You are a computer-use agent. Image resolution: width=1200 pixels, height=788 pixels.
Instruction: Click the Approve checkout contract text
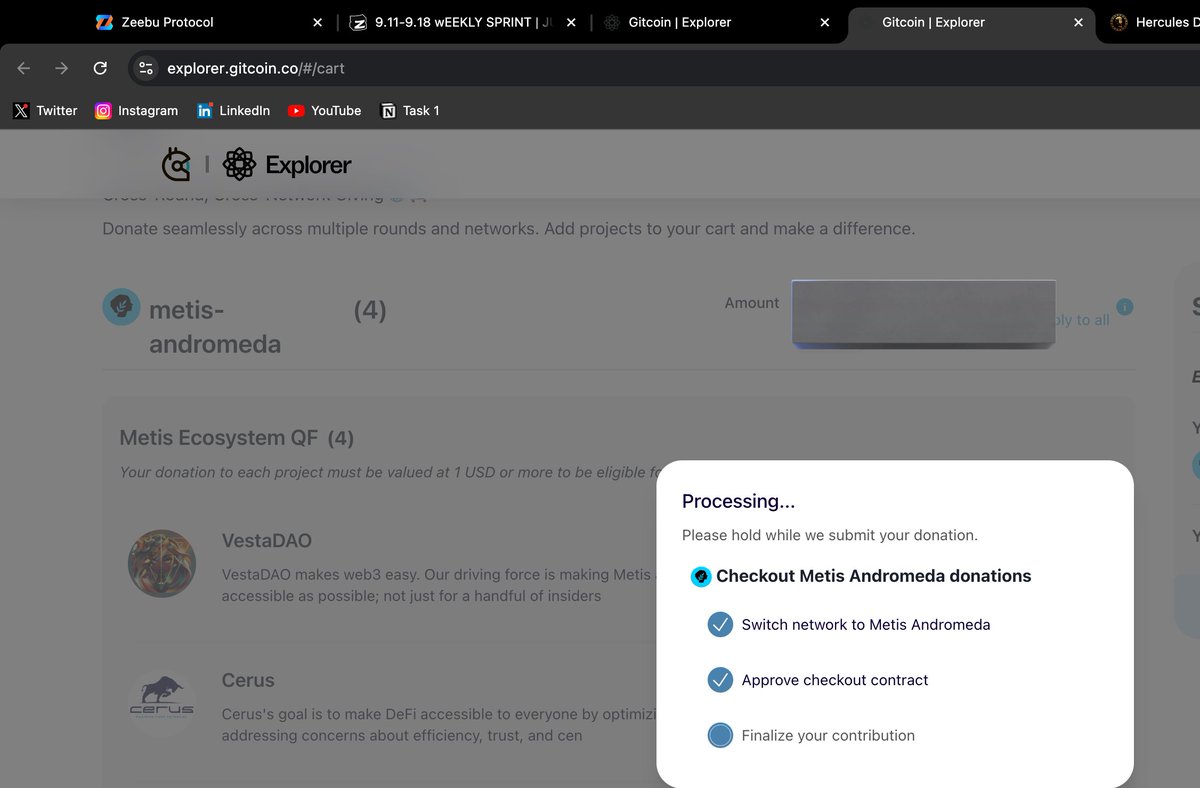coord(835,680)
